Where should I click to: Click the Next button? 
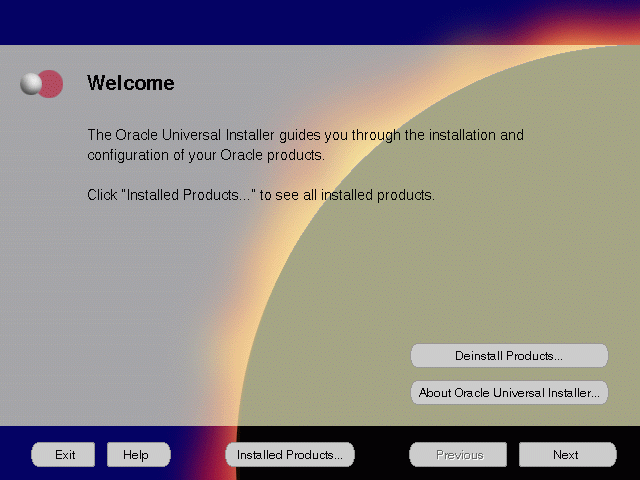567,454
